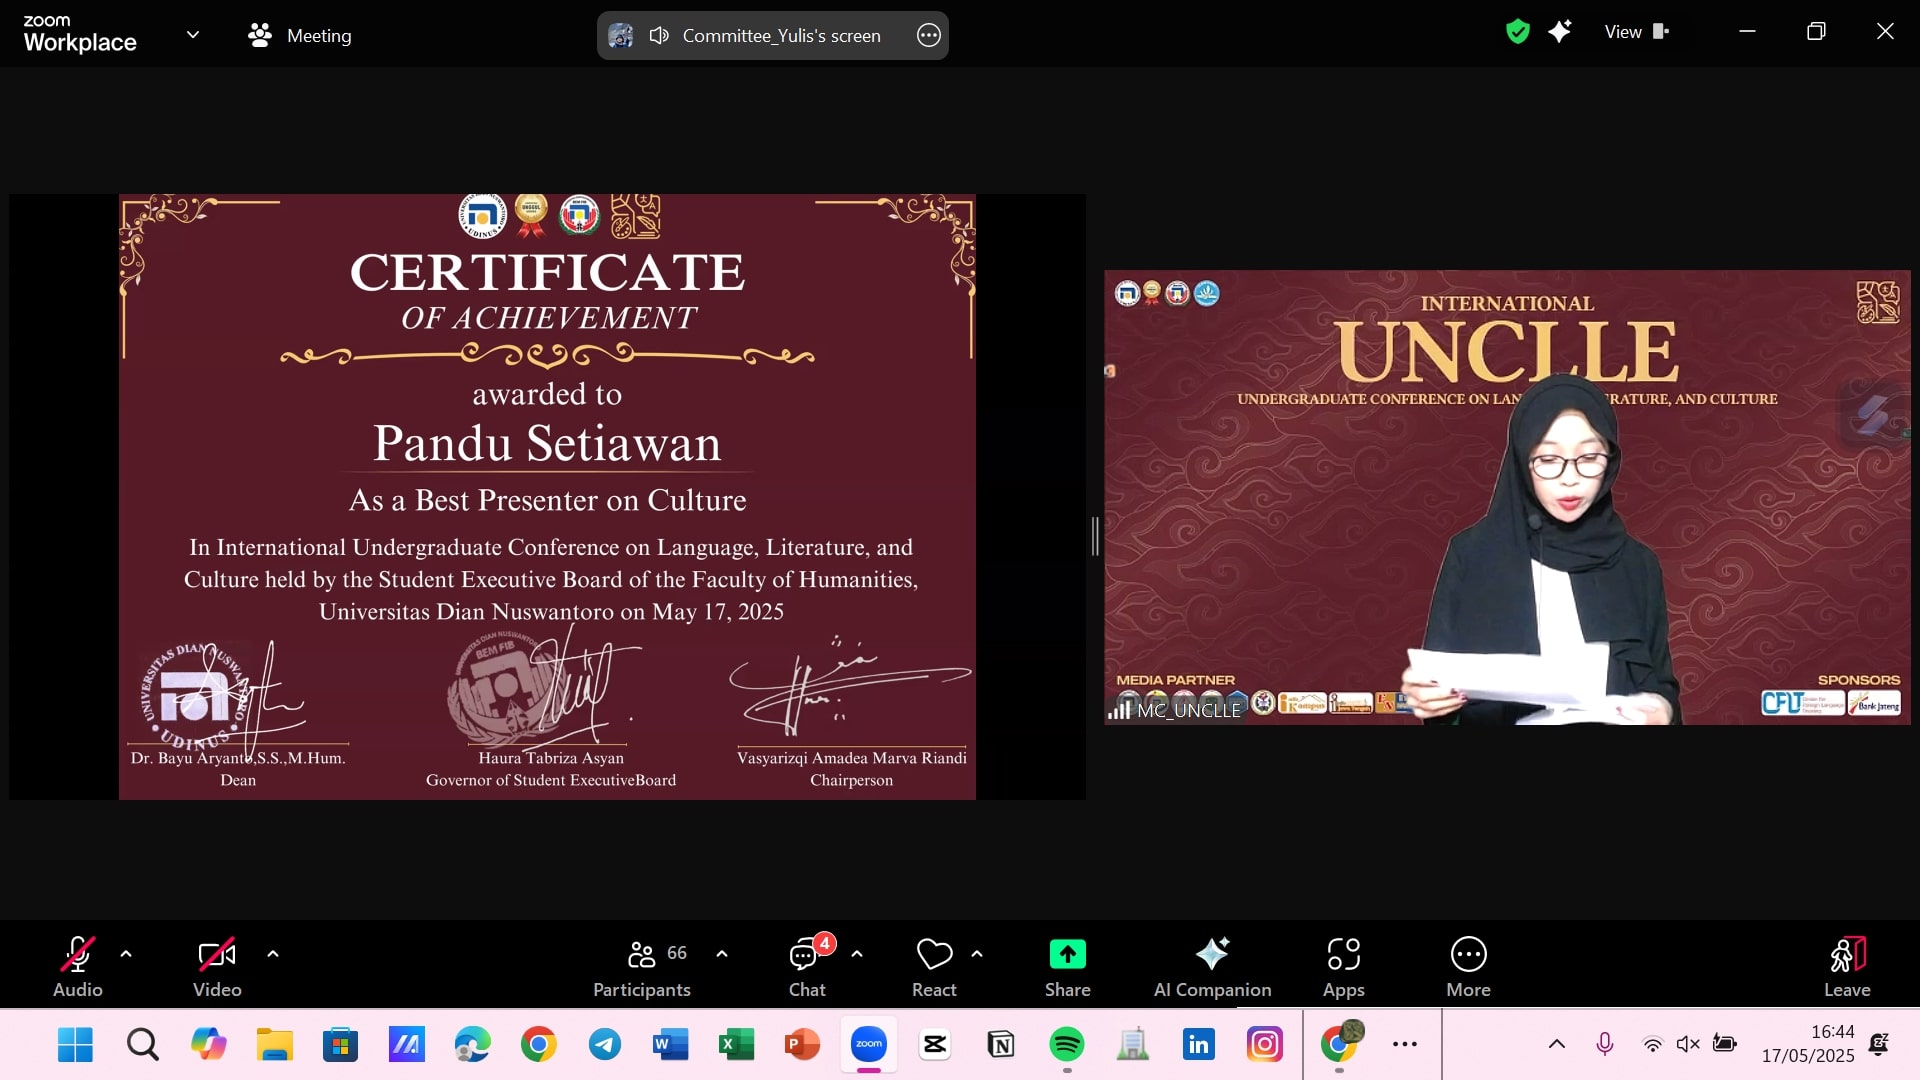Expand video options arrow next to Video
Viewport: 1920px width, 1080px height.
coord(273,954)
